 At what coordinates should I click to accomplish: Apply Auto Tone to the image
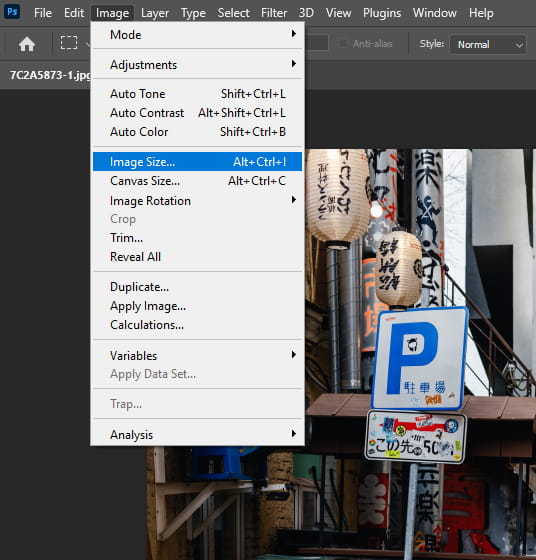pyautogui.click(x=197, y=94)
